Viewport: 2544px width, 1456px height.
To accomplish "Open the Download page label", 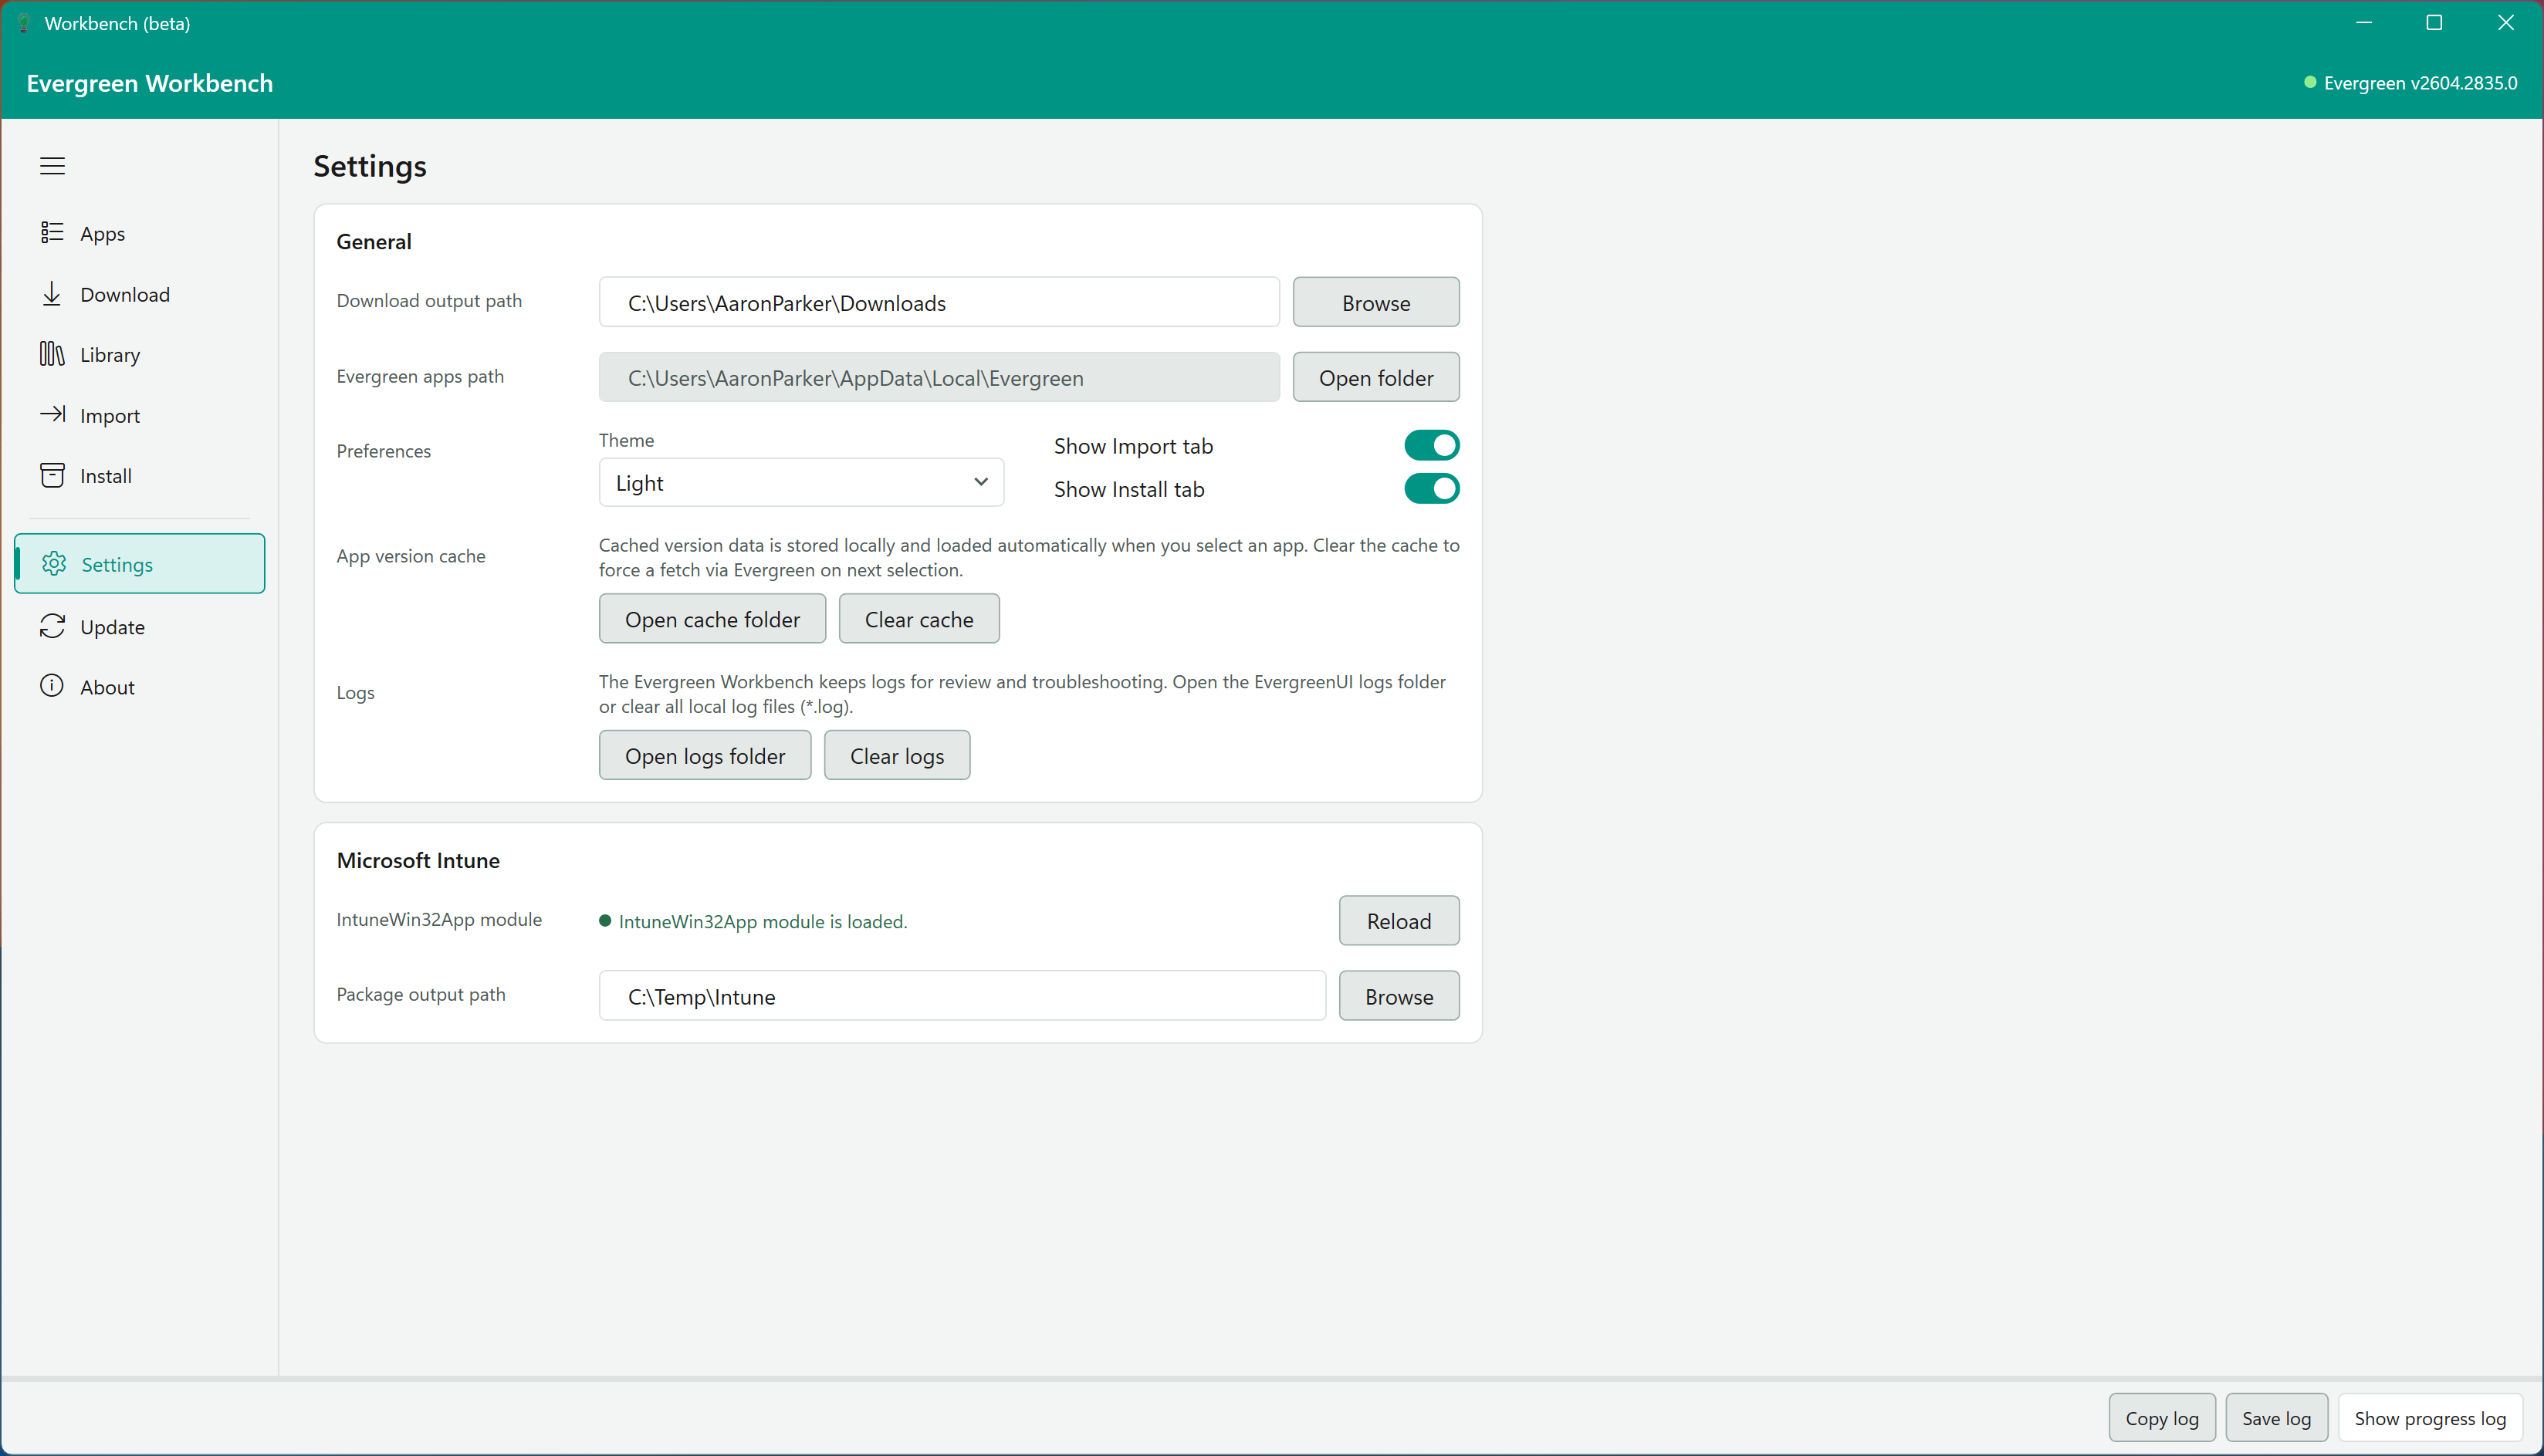I will click(x=125, y=295).
